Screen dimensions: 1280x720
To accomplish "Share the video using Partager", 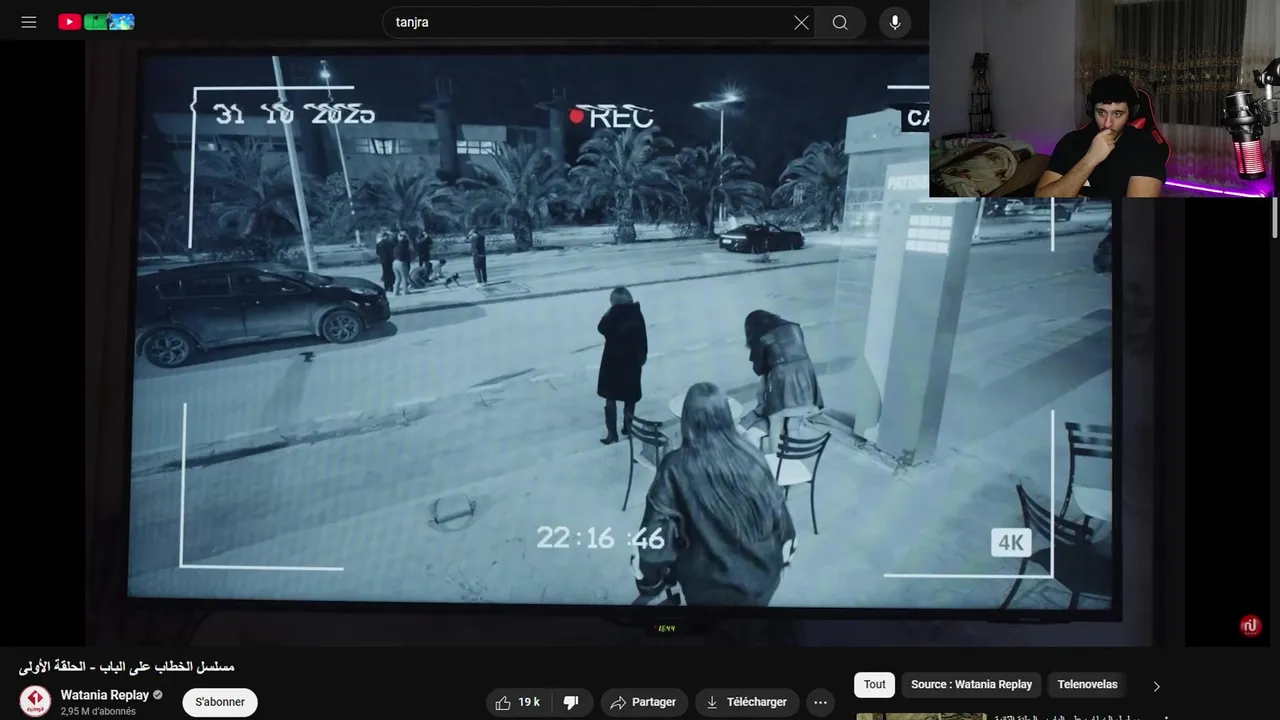I will (x=643, y=702).
